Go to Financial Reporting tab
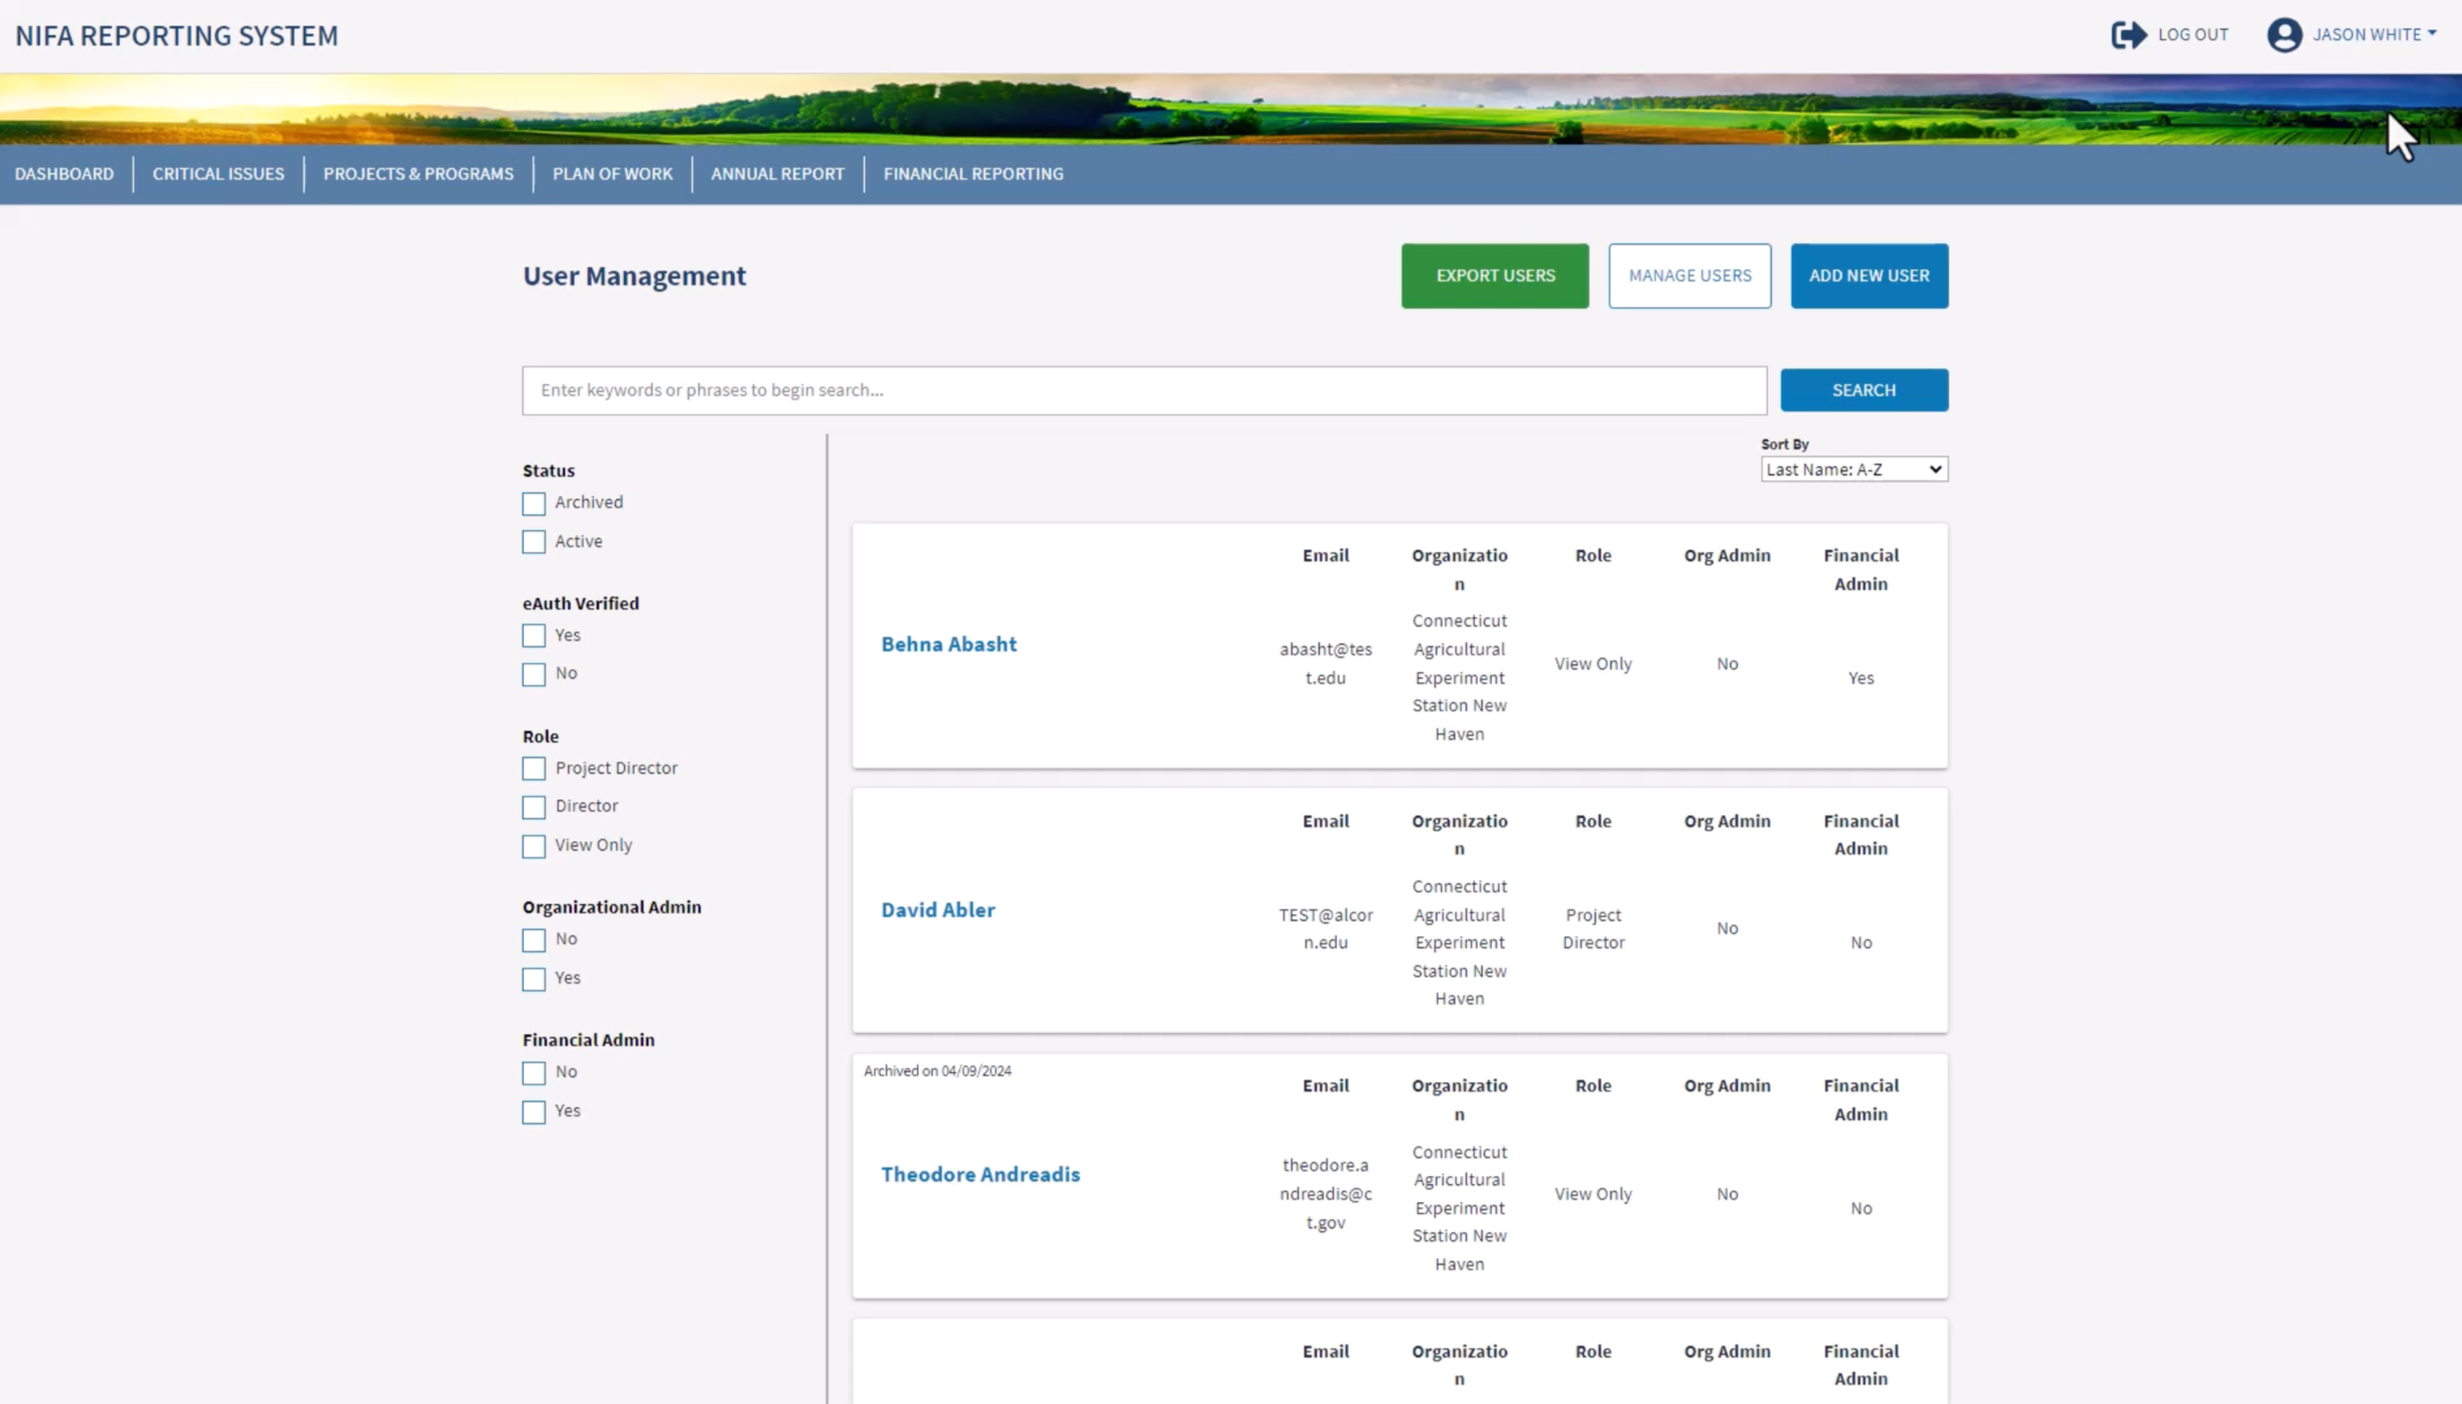 tap(973, 174)
